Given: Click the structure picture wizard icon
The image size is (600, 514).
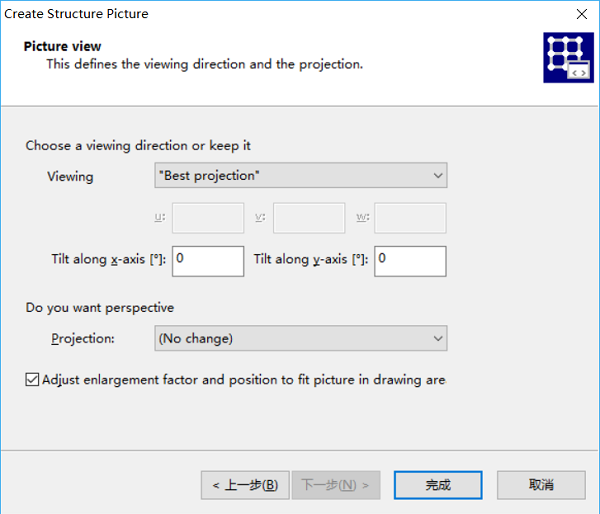Looking at the screenshot, I should point(568,57).
